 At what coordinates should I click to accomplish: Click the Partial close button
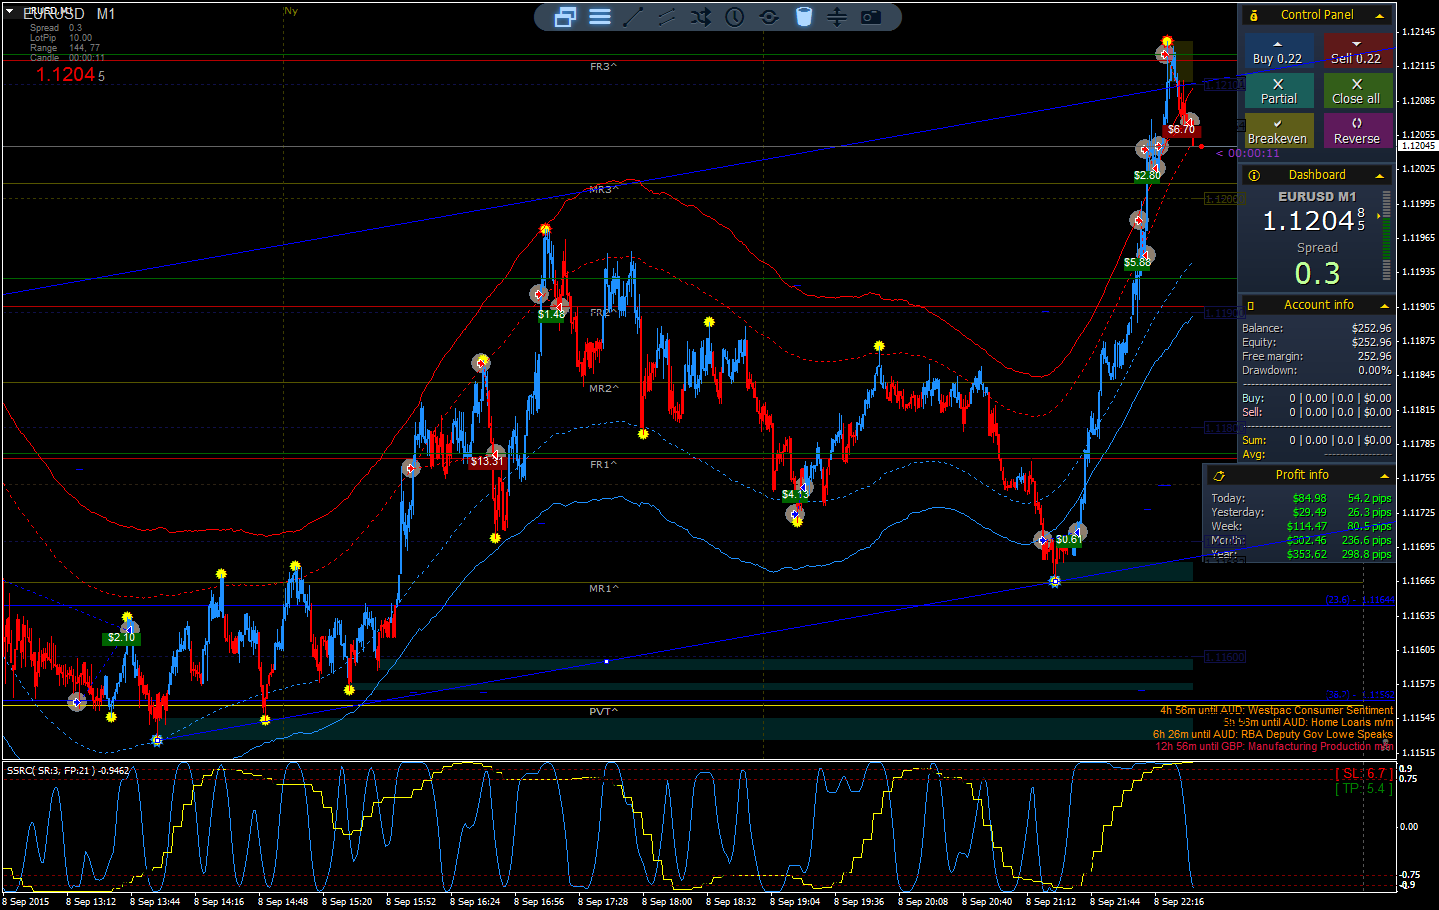(x=1279, y=91)
